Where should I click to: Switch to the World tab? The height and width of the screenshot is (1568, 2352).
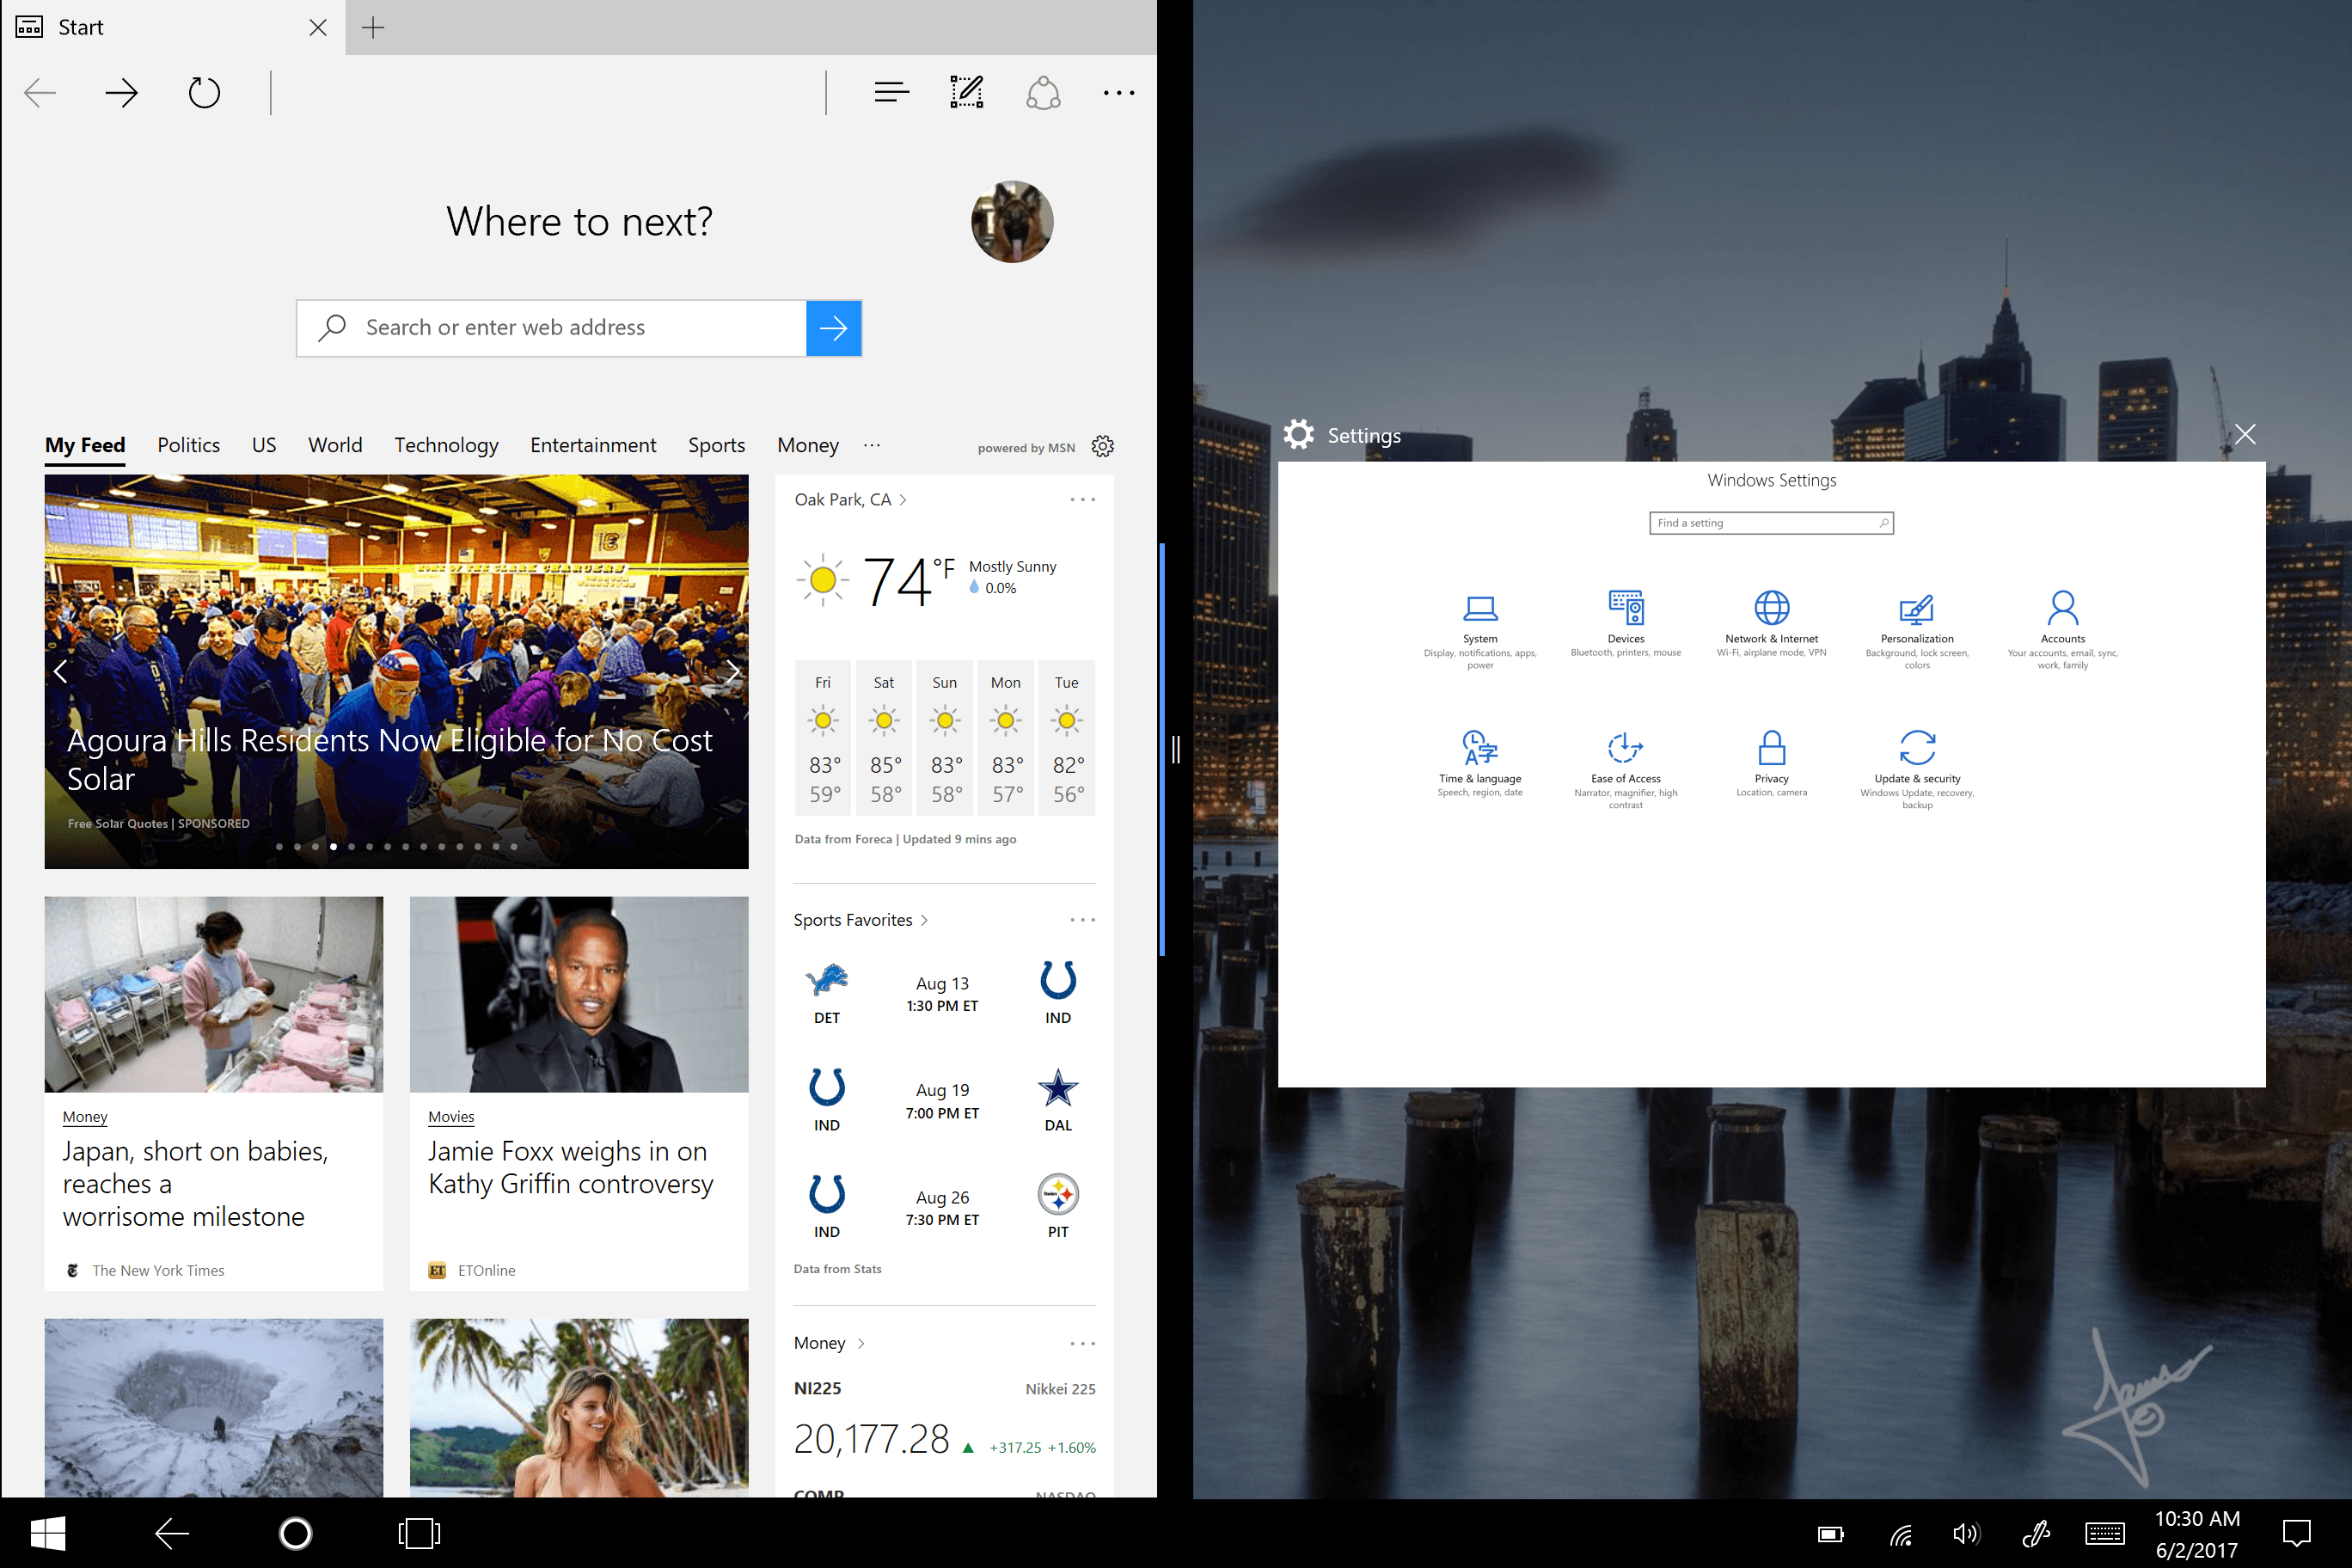tap(335, 445)
